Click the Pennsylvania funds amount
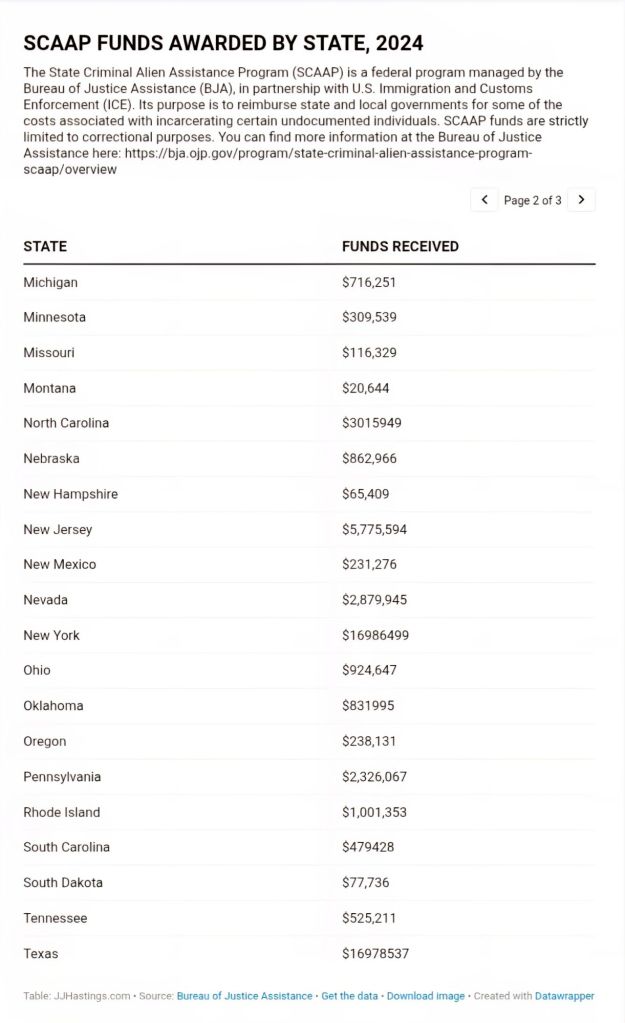 coord(374,777)
